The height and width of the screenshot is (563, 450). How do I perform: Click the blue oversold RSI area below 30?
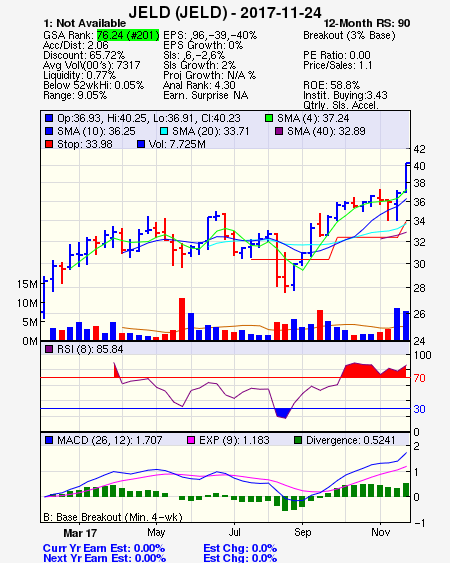coord(283,413)
